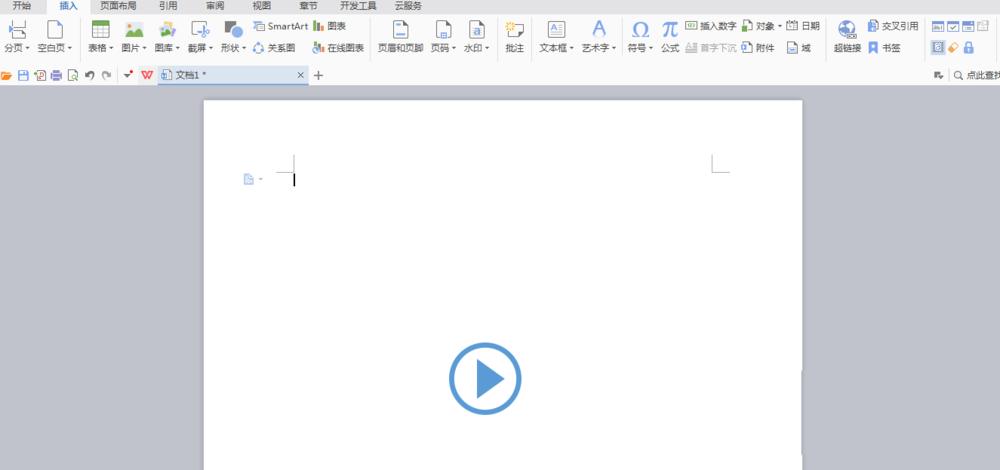
Task: Insert the 日期 date
Action: (802, 26)
